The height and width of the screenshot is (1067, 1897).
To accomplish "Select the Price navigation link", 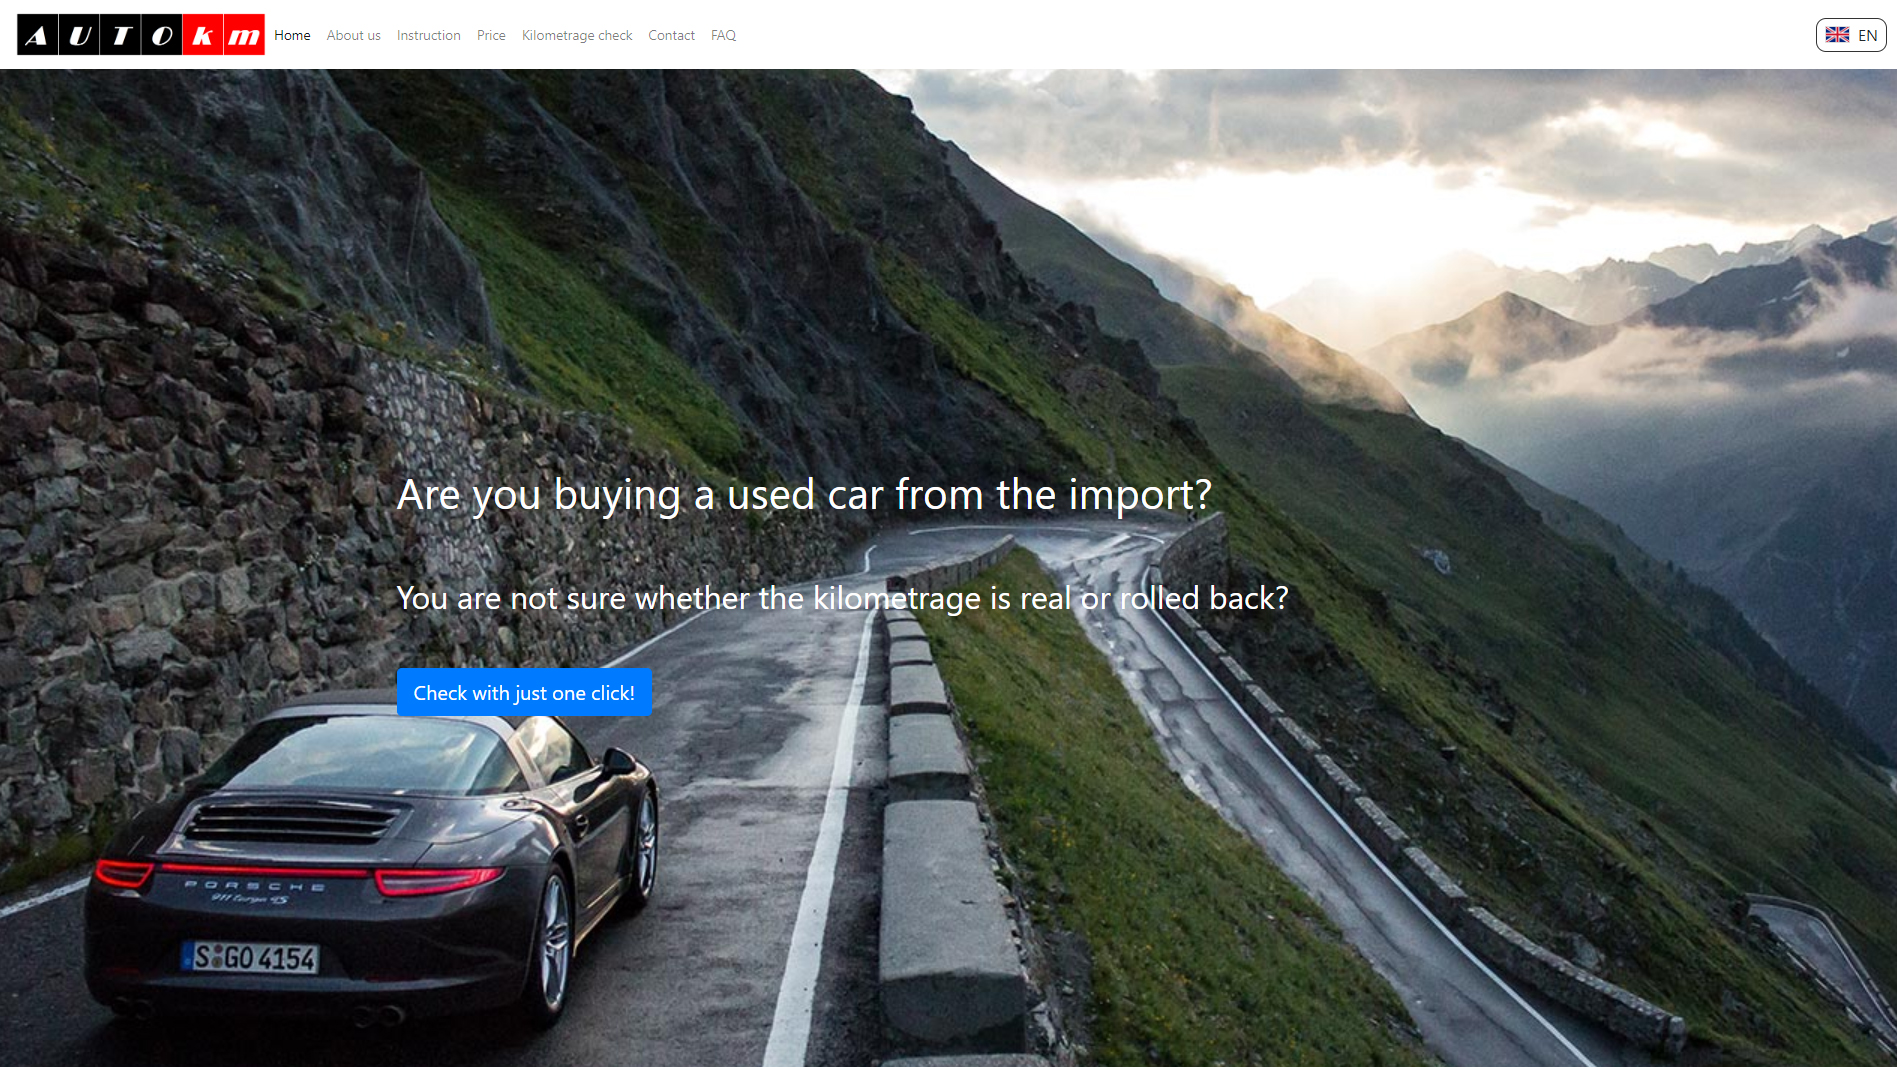I will (491, 35).
